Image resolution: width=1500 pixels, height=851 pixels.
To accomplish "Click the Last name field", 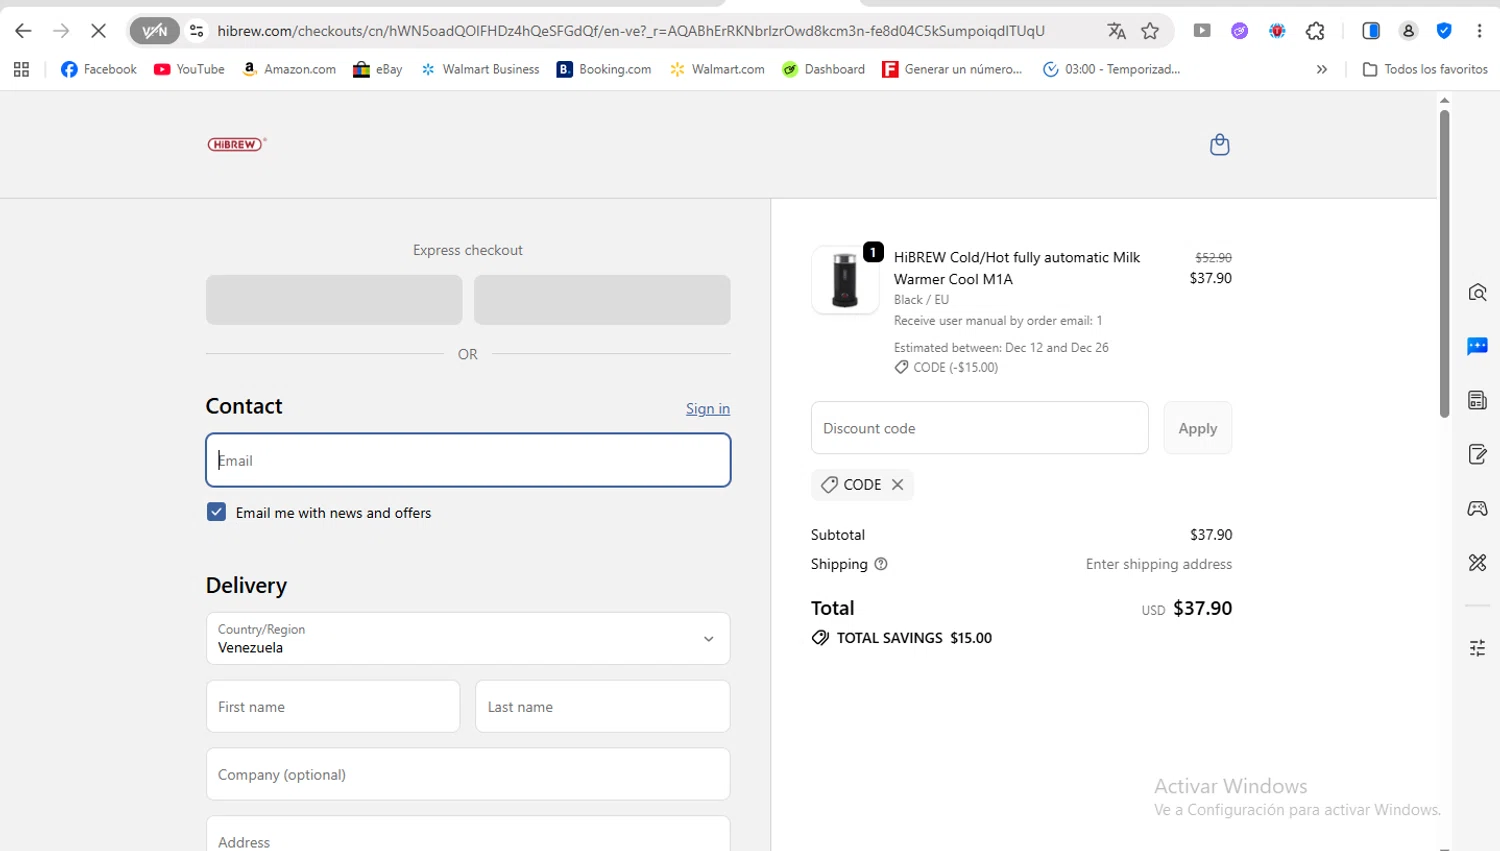I will click(x=603, y=707).
